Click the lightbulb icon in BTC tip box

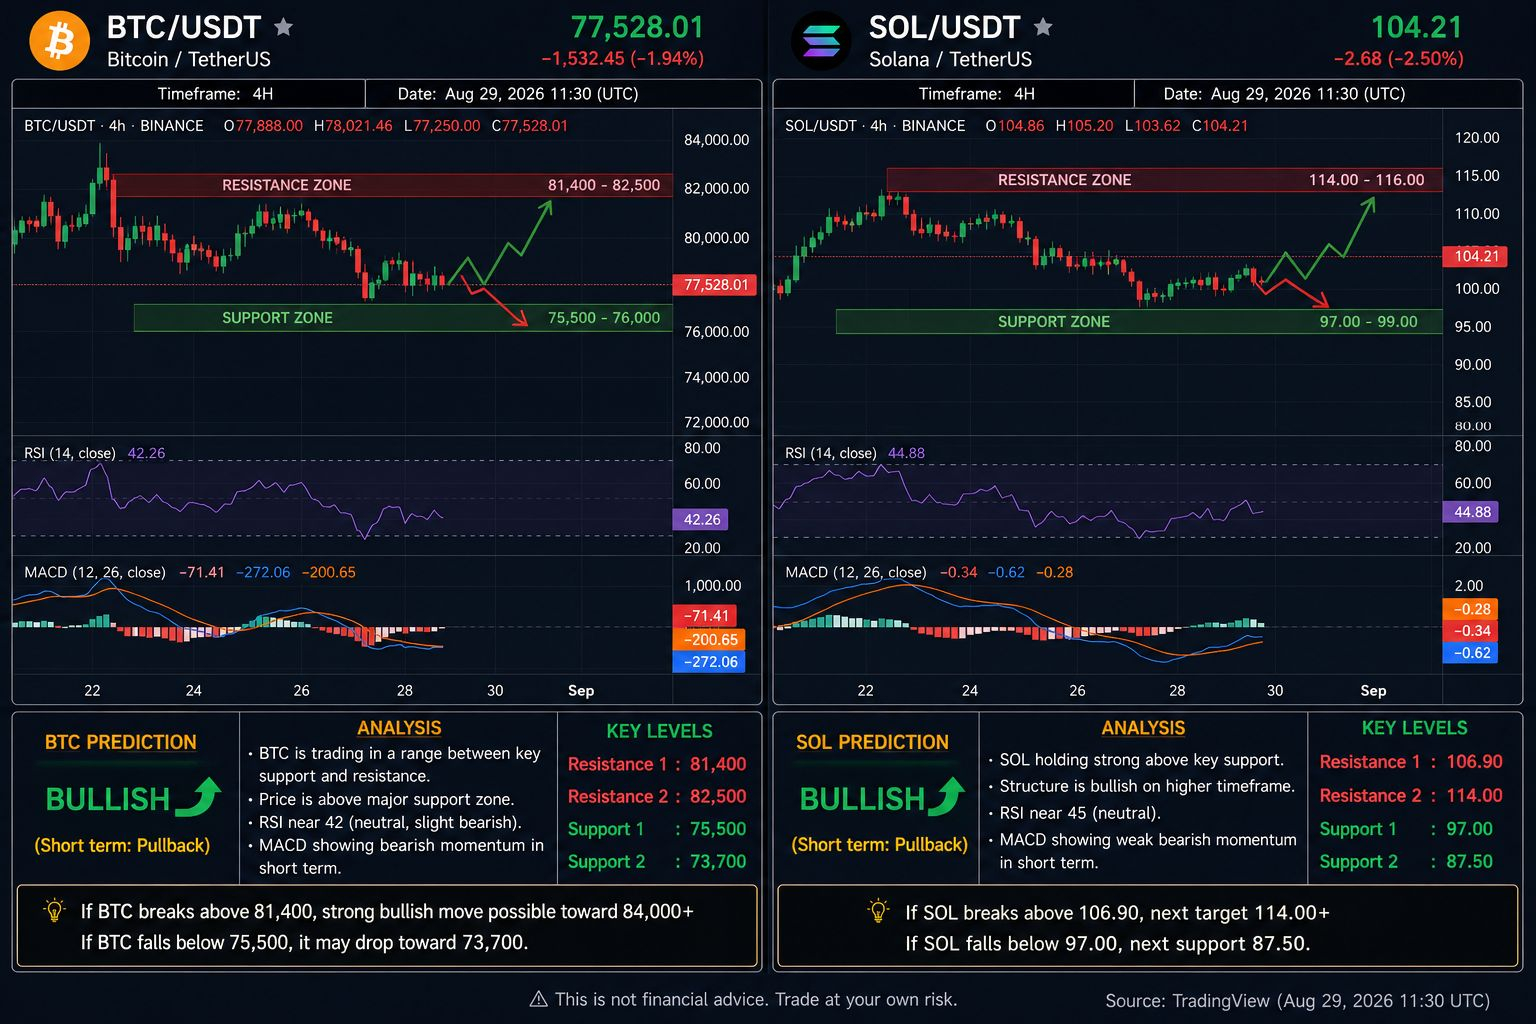pos(54,911)
